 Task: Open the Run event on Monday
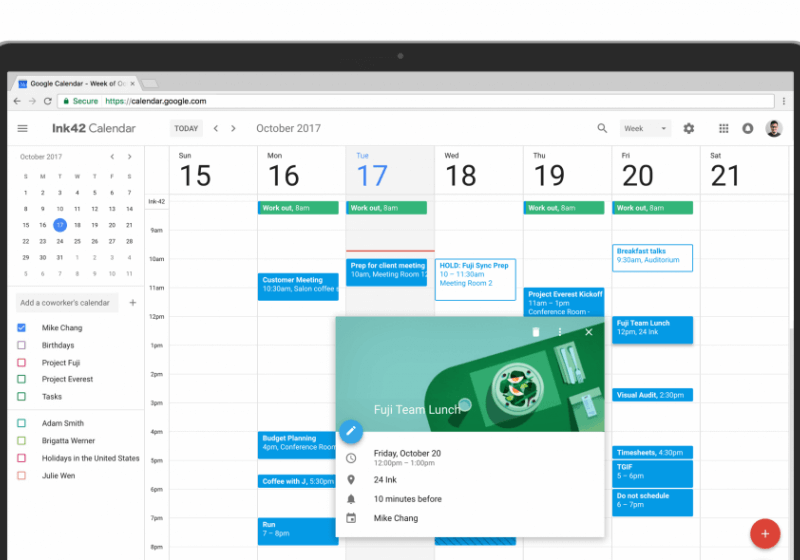coord(297,531)
